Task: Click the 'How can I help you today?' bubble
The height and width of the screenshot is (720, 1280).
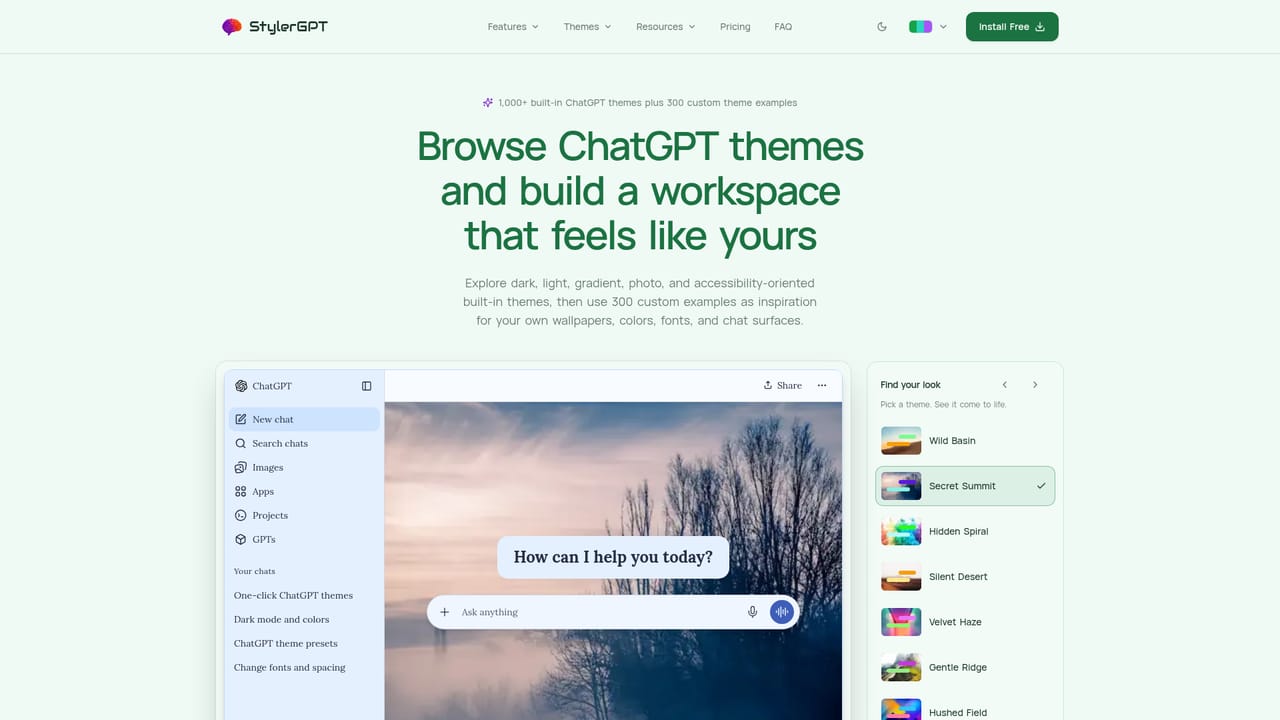Action: click(613, 557)
